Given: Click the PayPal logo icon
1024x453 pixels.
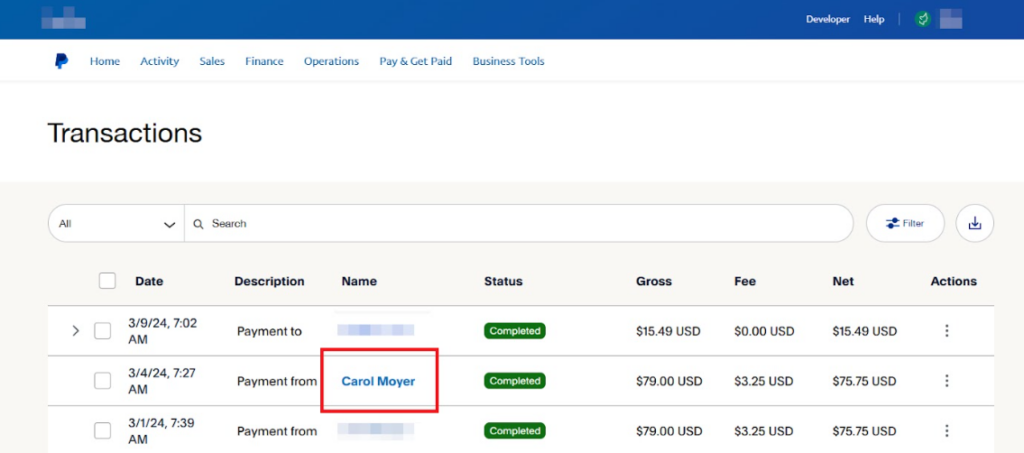Looking at the screenshot, I should click(x=61, y=61).
